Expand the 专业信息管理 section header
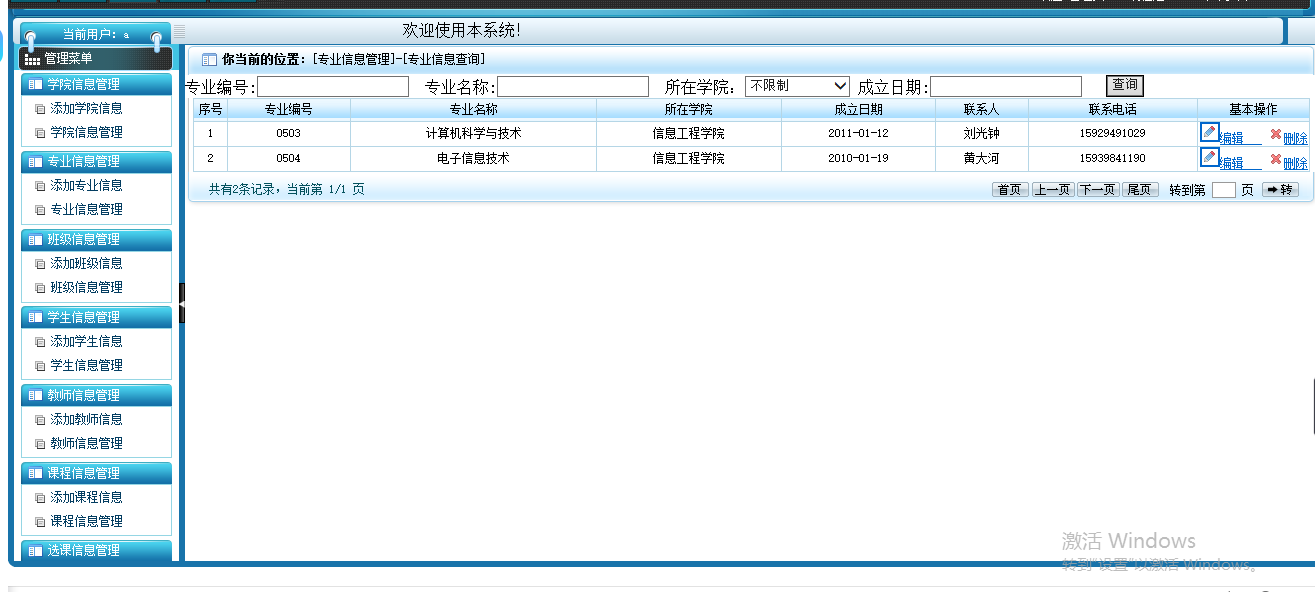 pos(96,162)
